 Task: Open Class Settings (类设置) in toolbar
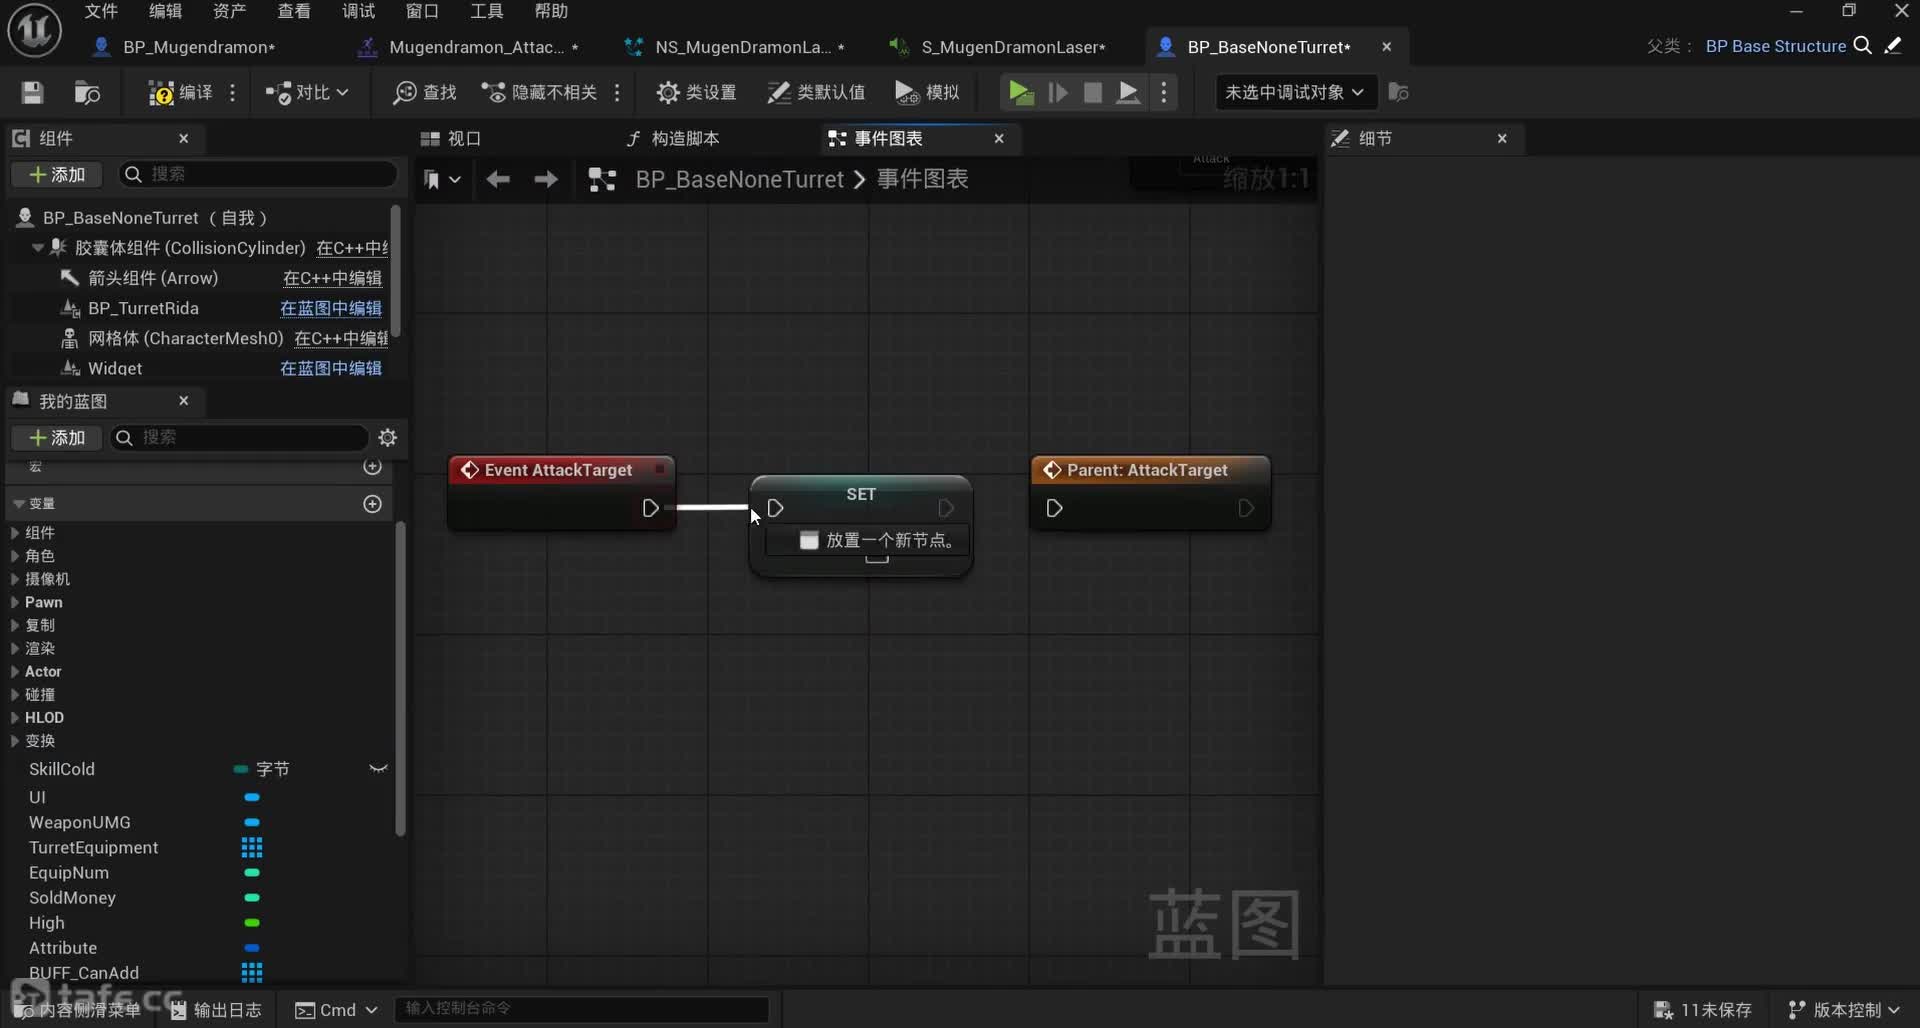[x=696, y=93]
